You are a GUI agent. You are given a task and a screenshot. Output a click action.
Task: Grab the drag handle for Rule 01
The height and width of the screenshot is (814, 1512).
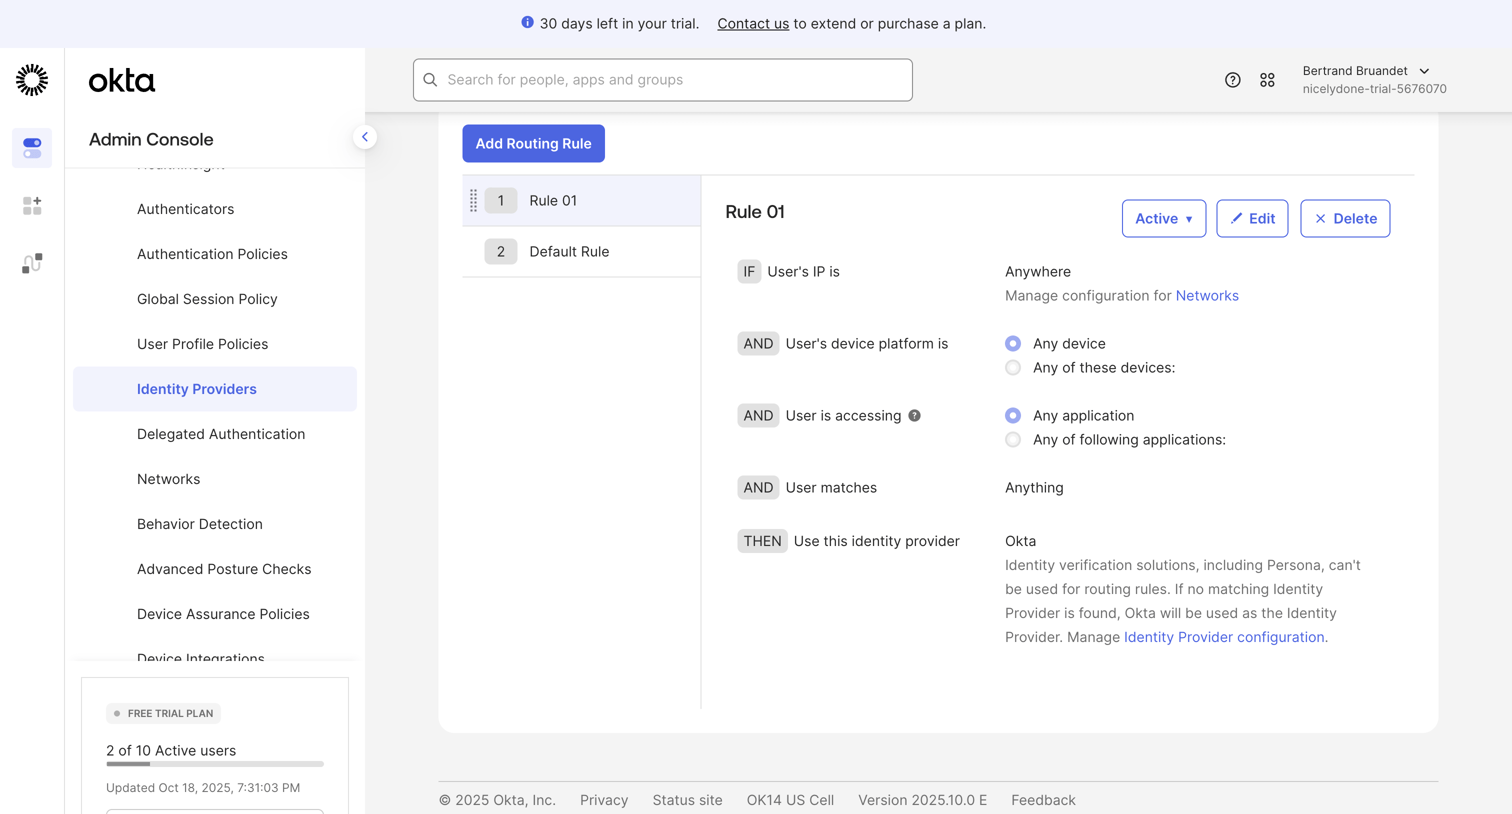coord(473,201)
